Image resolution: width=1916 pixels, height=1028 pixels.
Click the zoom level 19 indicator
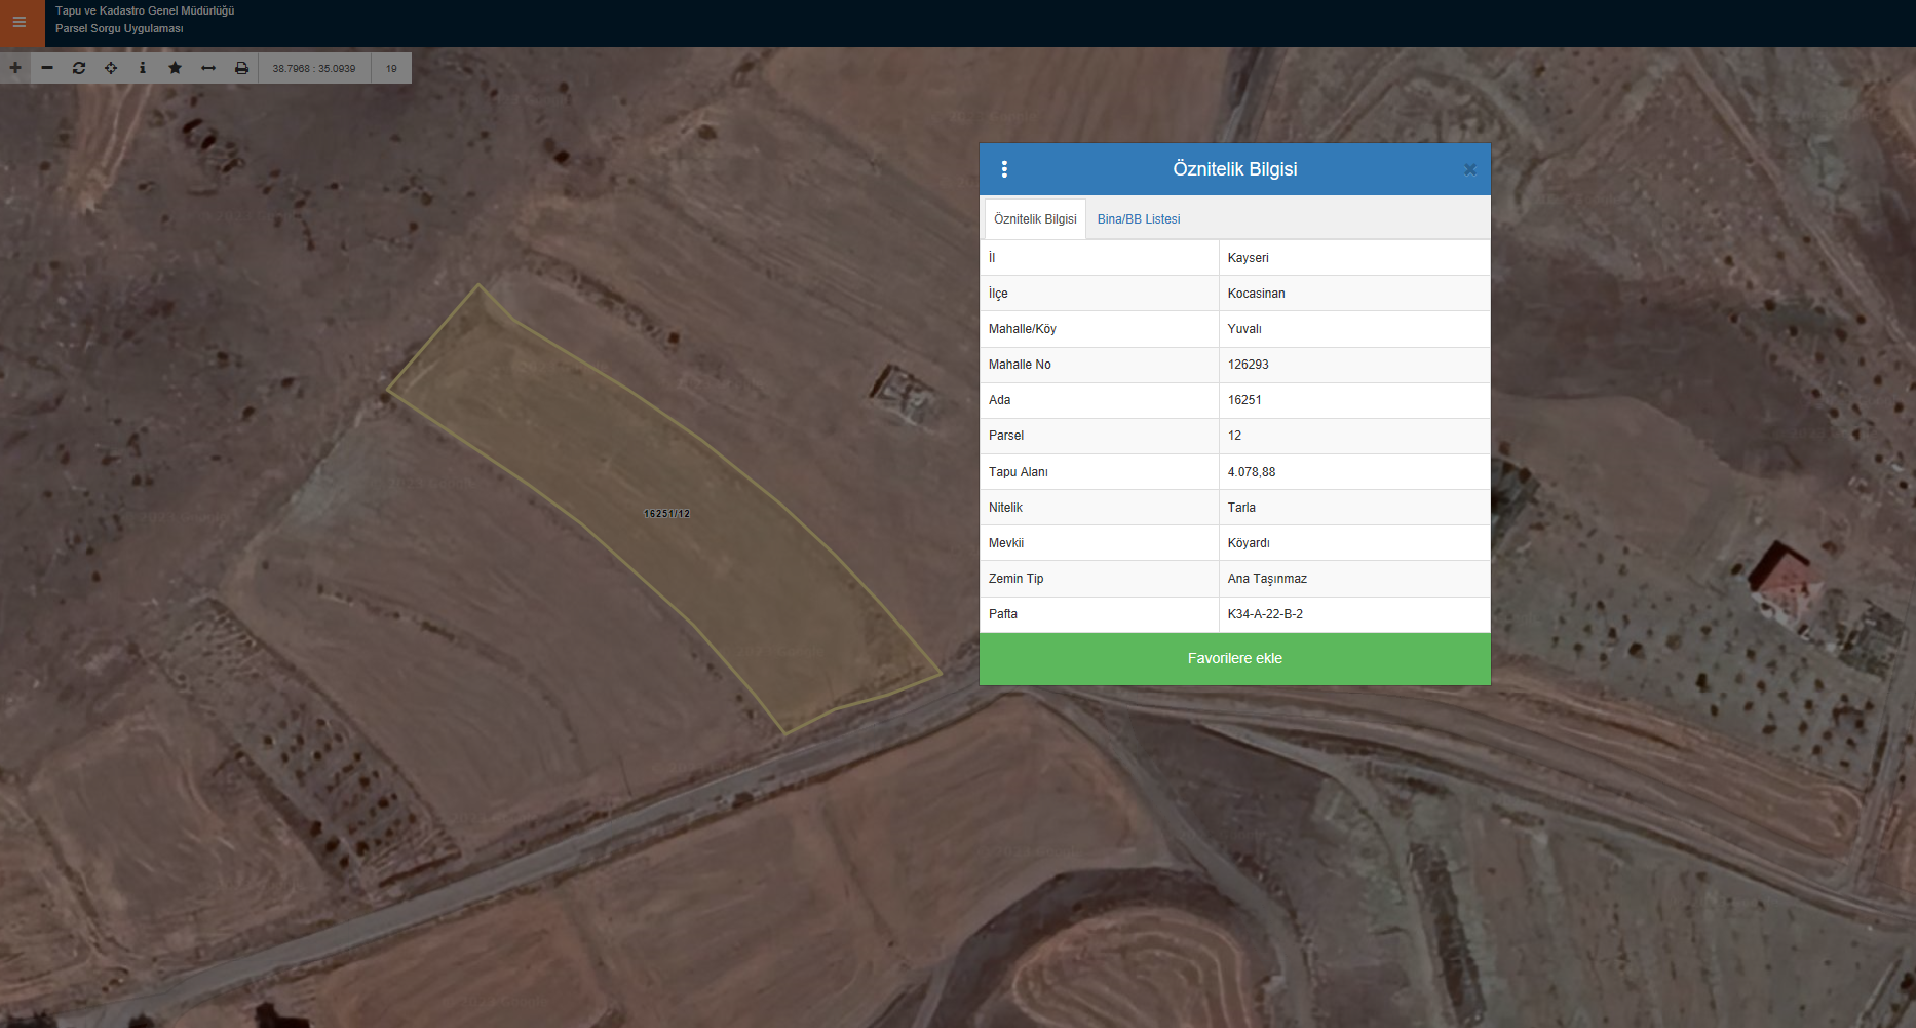391,68
